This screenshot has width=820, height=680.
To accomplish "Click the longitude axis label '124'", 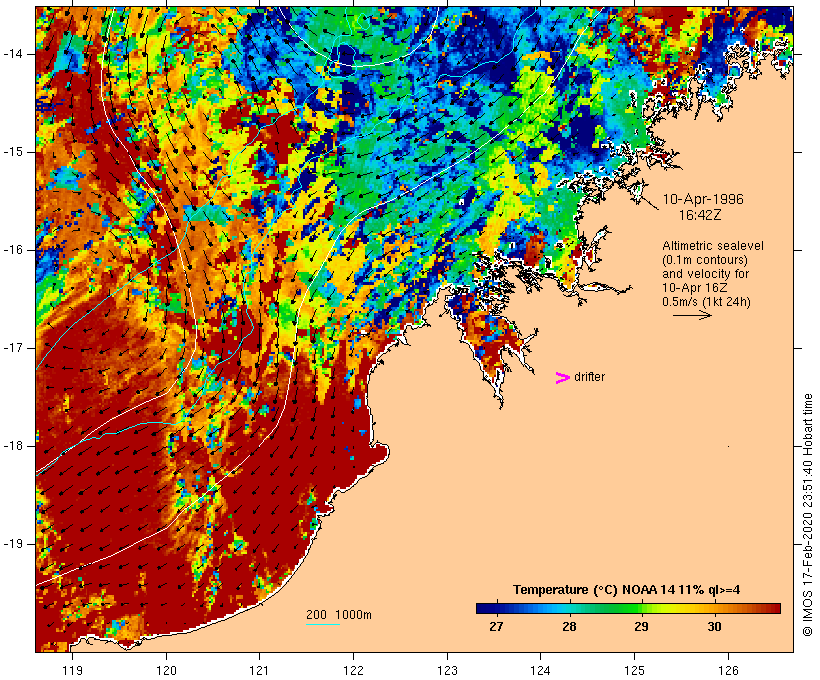I will [x=540, y=670].
